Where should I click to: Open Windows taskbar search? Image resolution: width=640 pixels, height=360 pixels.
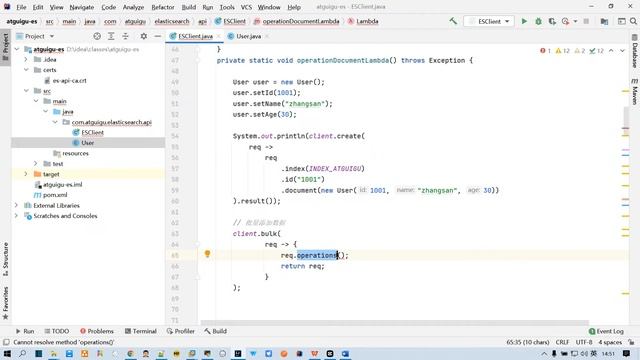(x=22, y=353)
